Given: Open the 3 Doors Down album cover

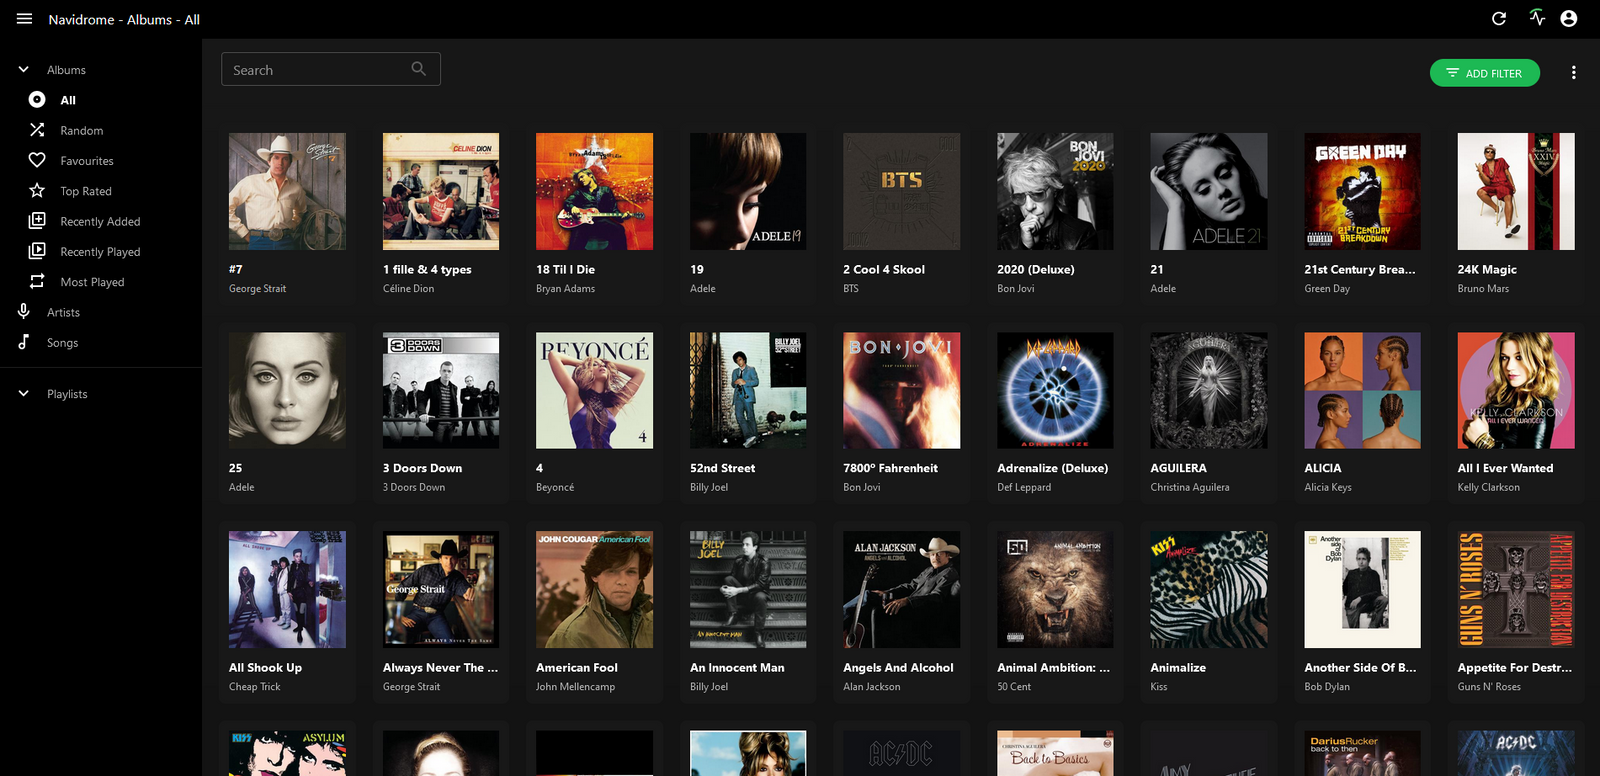Looking at the screenshot, I should tap(441, 390).
